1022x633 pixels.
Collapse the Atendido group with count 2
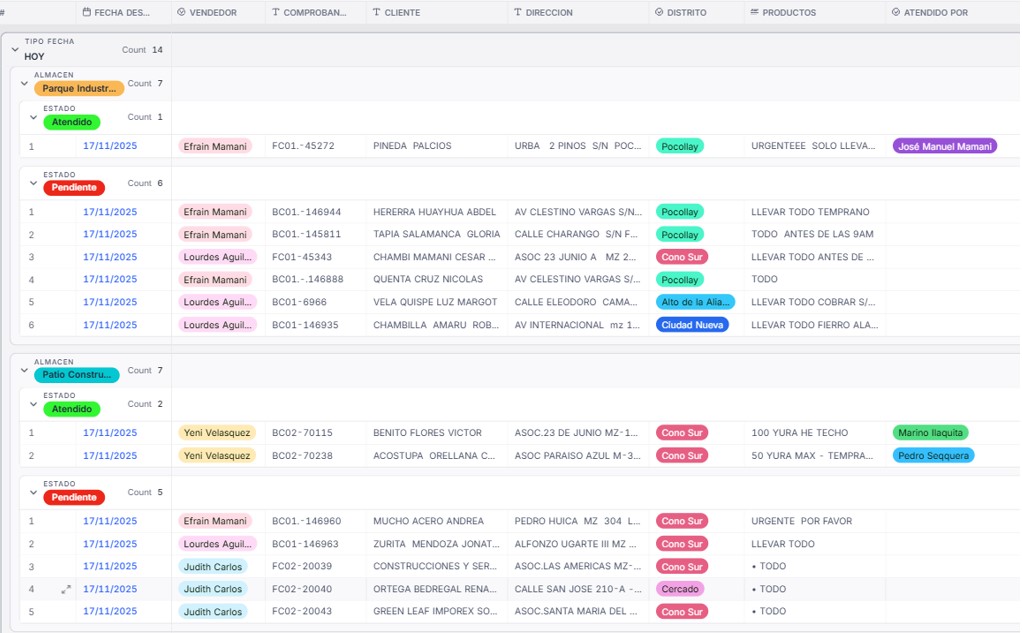[x=34, y=404]
